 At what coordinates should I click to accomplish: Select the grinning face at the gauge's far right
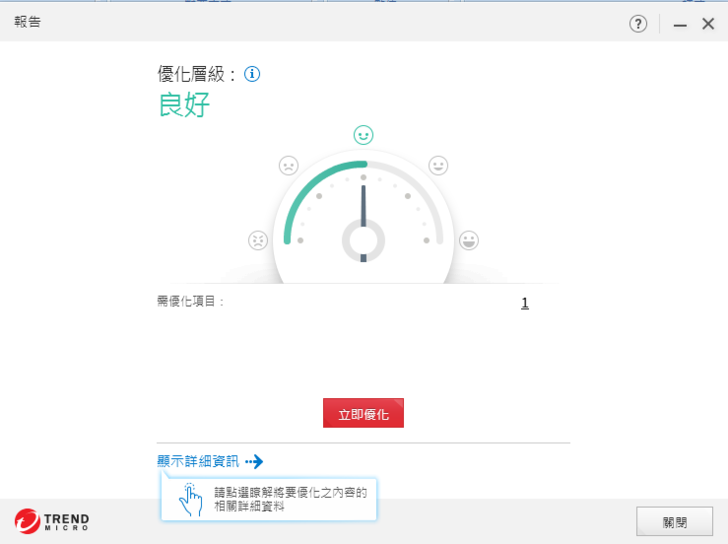(468, 240)
